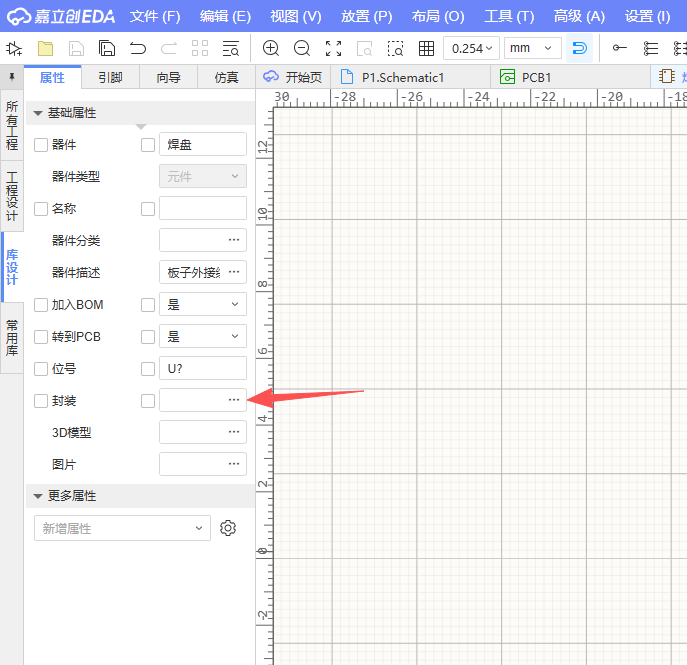Undo the last action

point(138,48)
